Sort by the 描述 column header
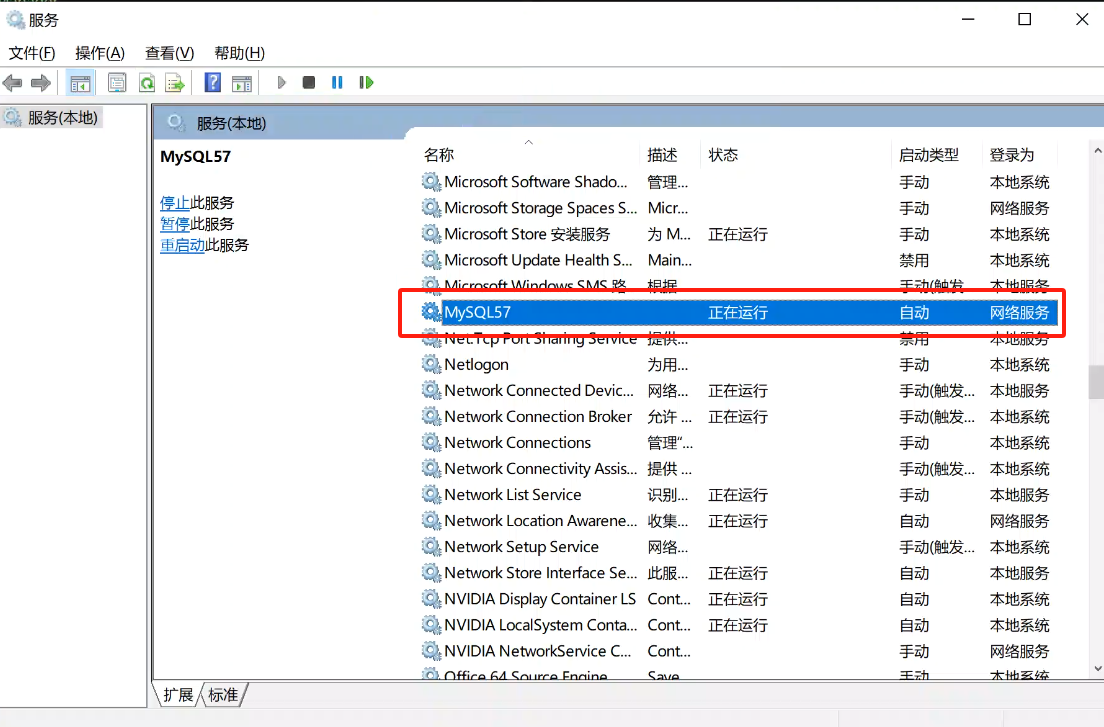1104x727 pixels. pos(670,155)
